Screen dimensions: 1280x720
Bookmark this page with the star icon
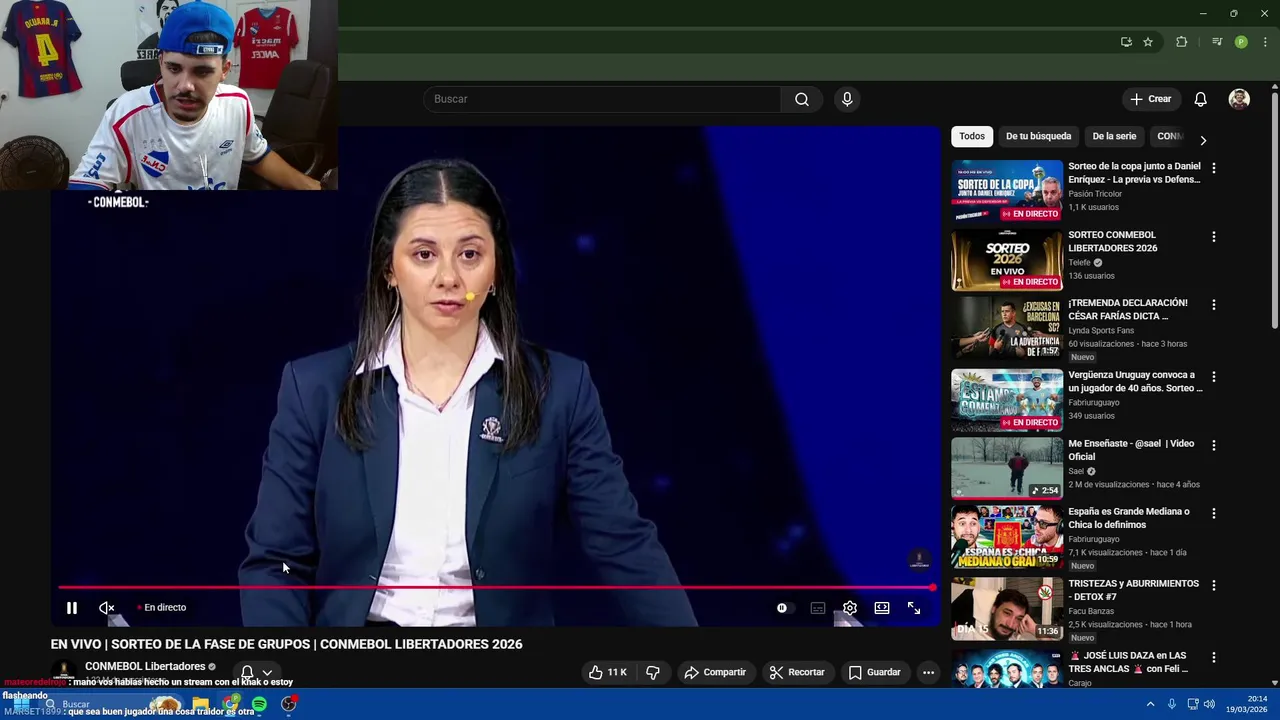coord(1148,42)
